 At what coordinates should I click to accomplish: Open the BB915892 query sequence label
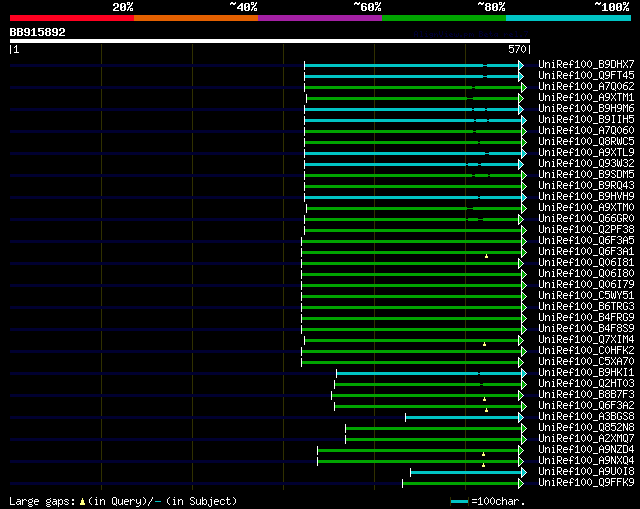pyautogui.click(x=38, y=32)
